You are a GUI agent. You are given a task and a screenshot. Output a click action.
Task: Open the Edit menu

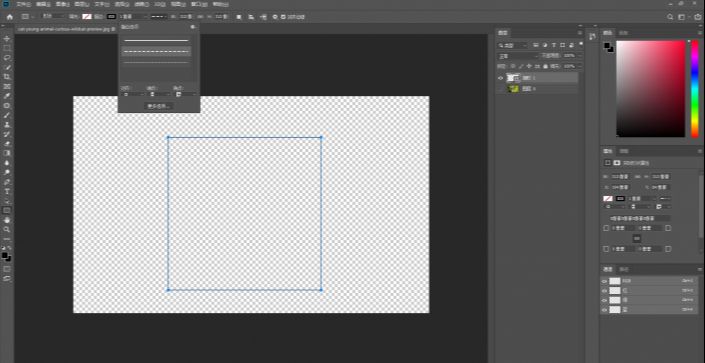pos(43,4)
